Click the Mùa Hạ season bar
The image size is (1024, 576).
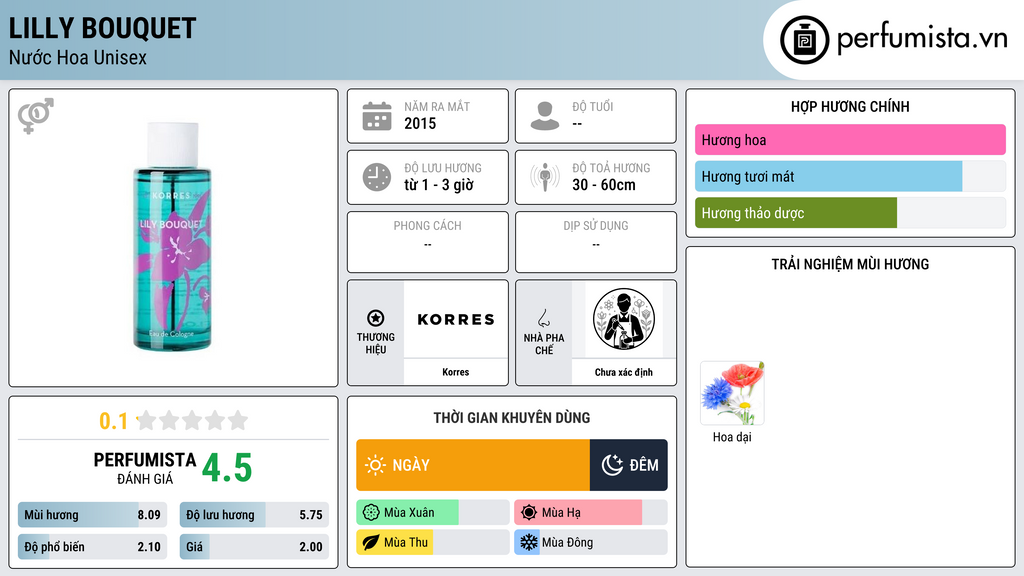click(590, 513)
